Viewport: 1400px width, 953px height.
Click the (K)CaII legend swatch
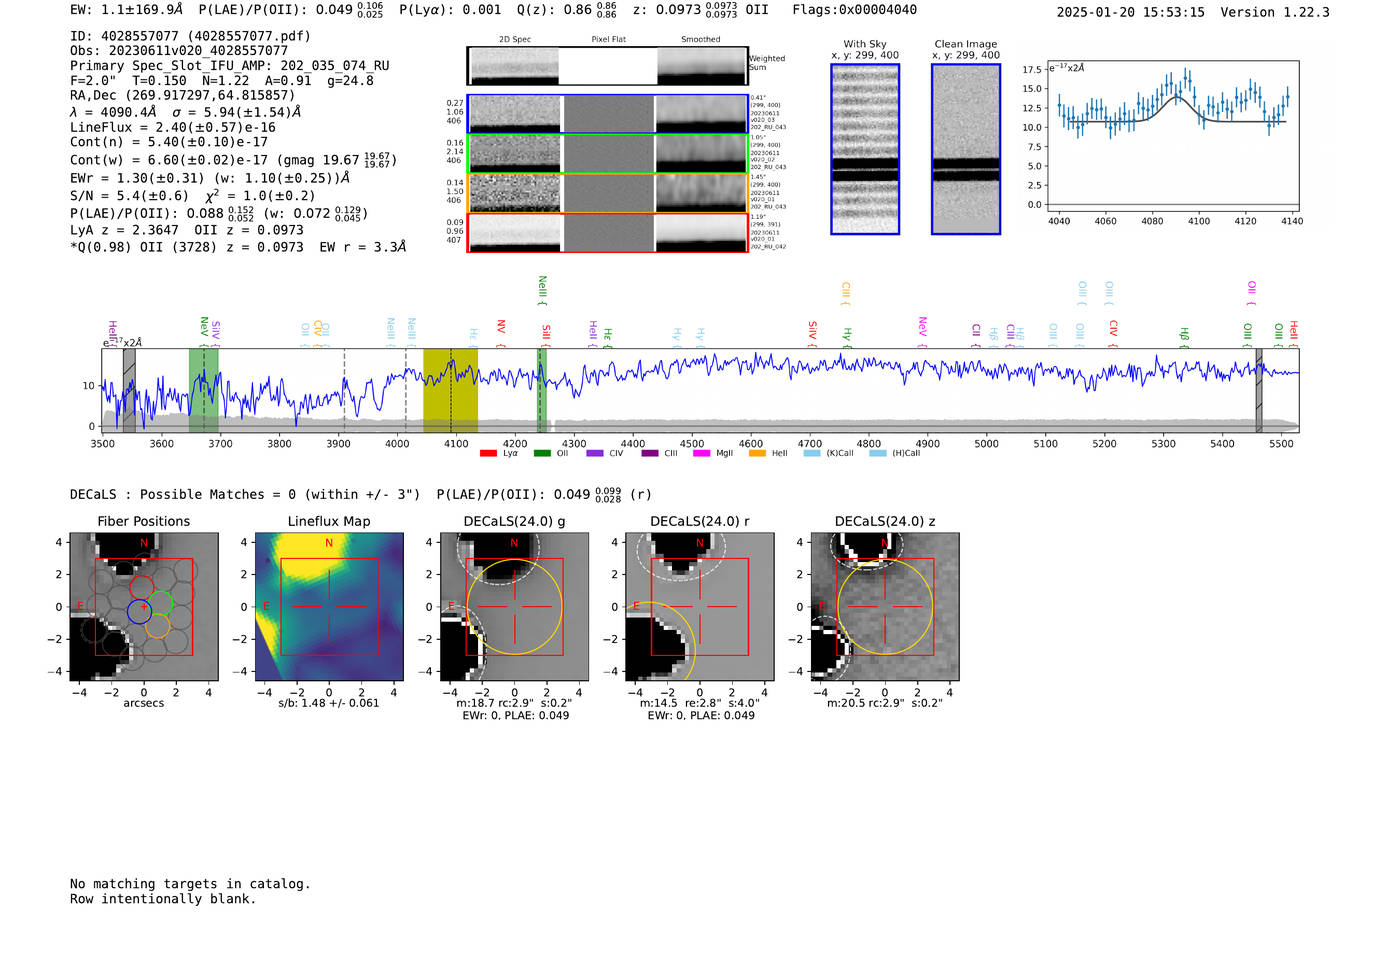pos(812,453)
